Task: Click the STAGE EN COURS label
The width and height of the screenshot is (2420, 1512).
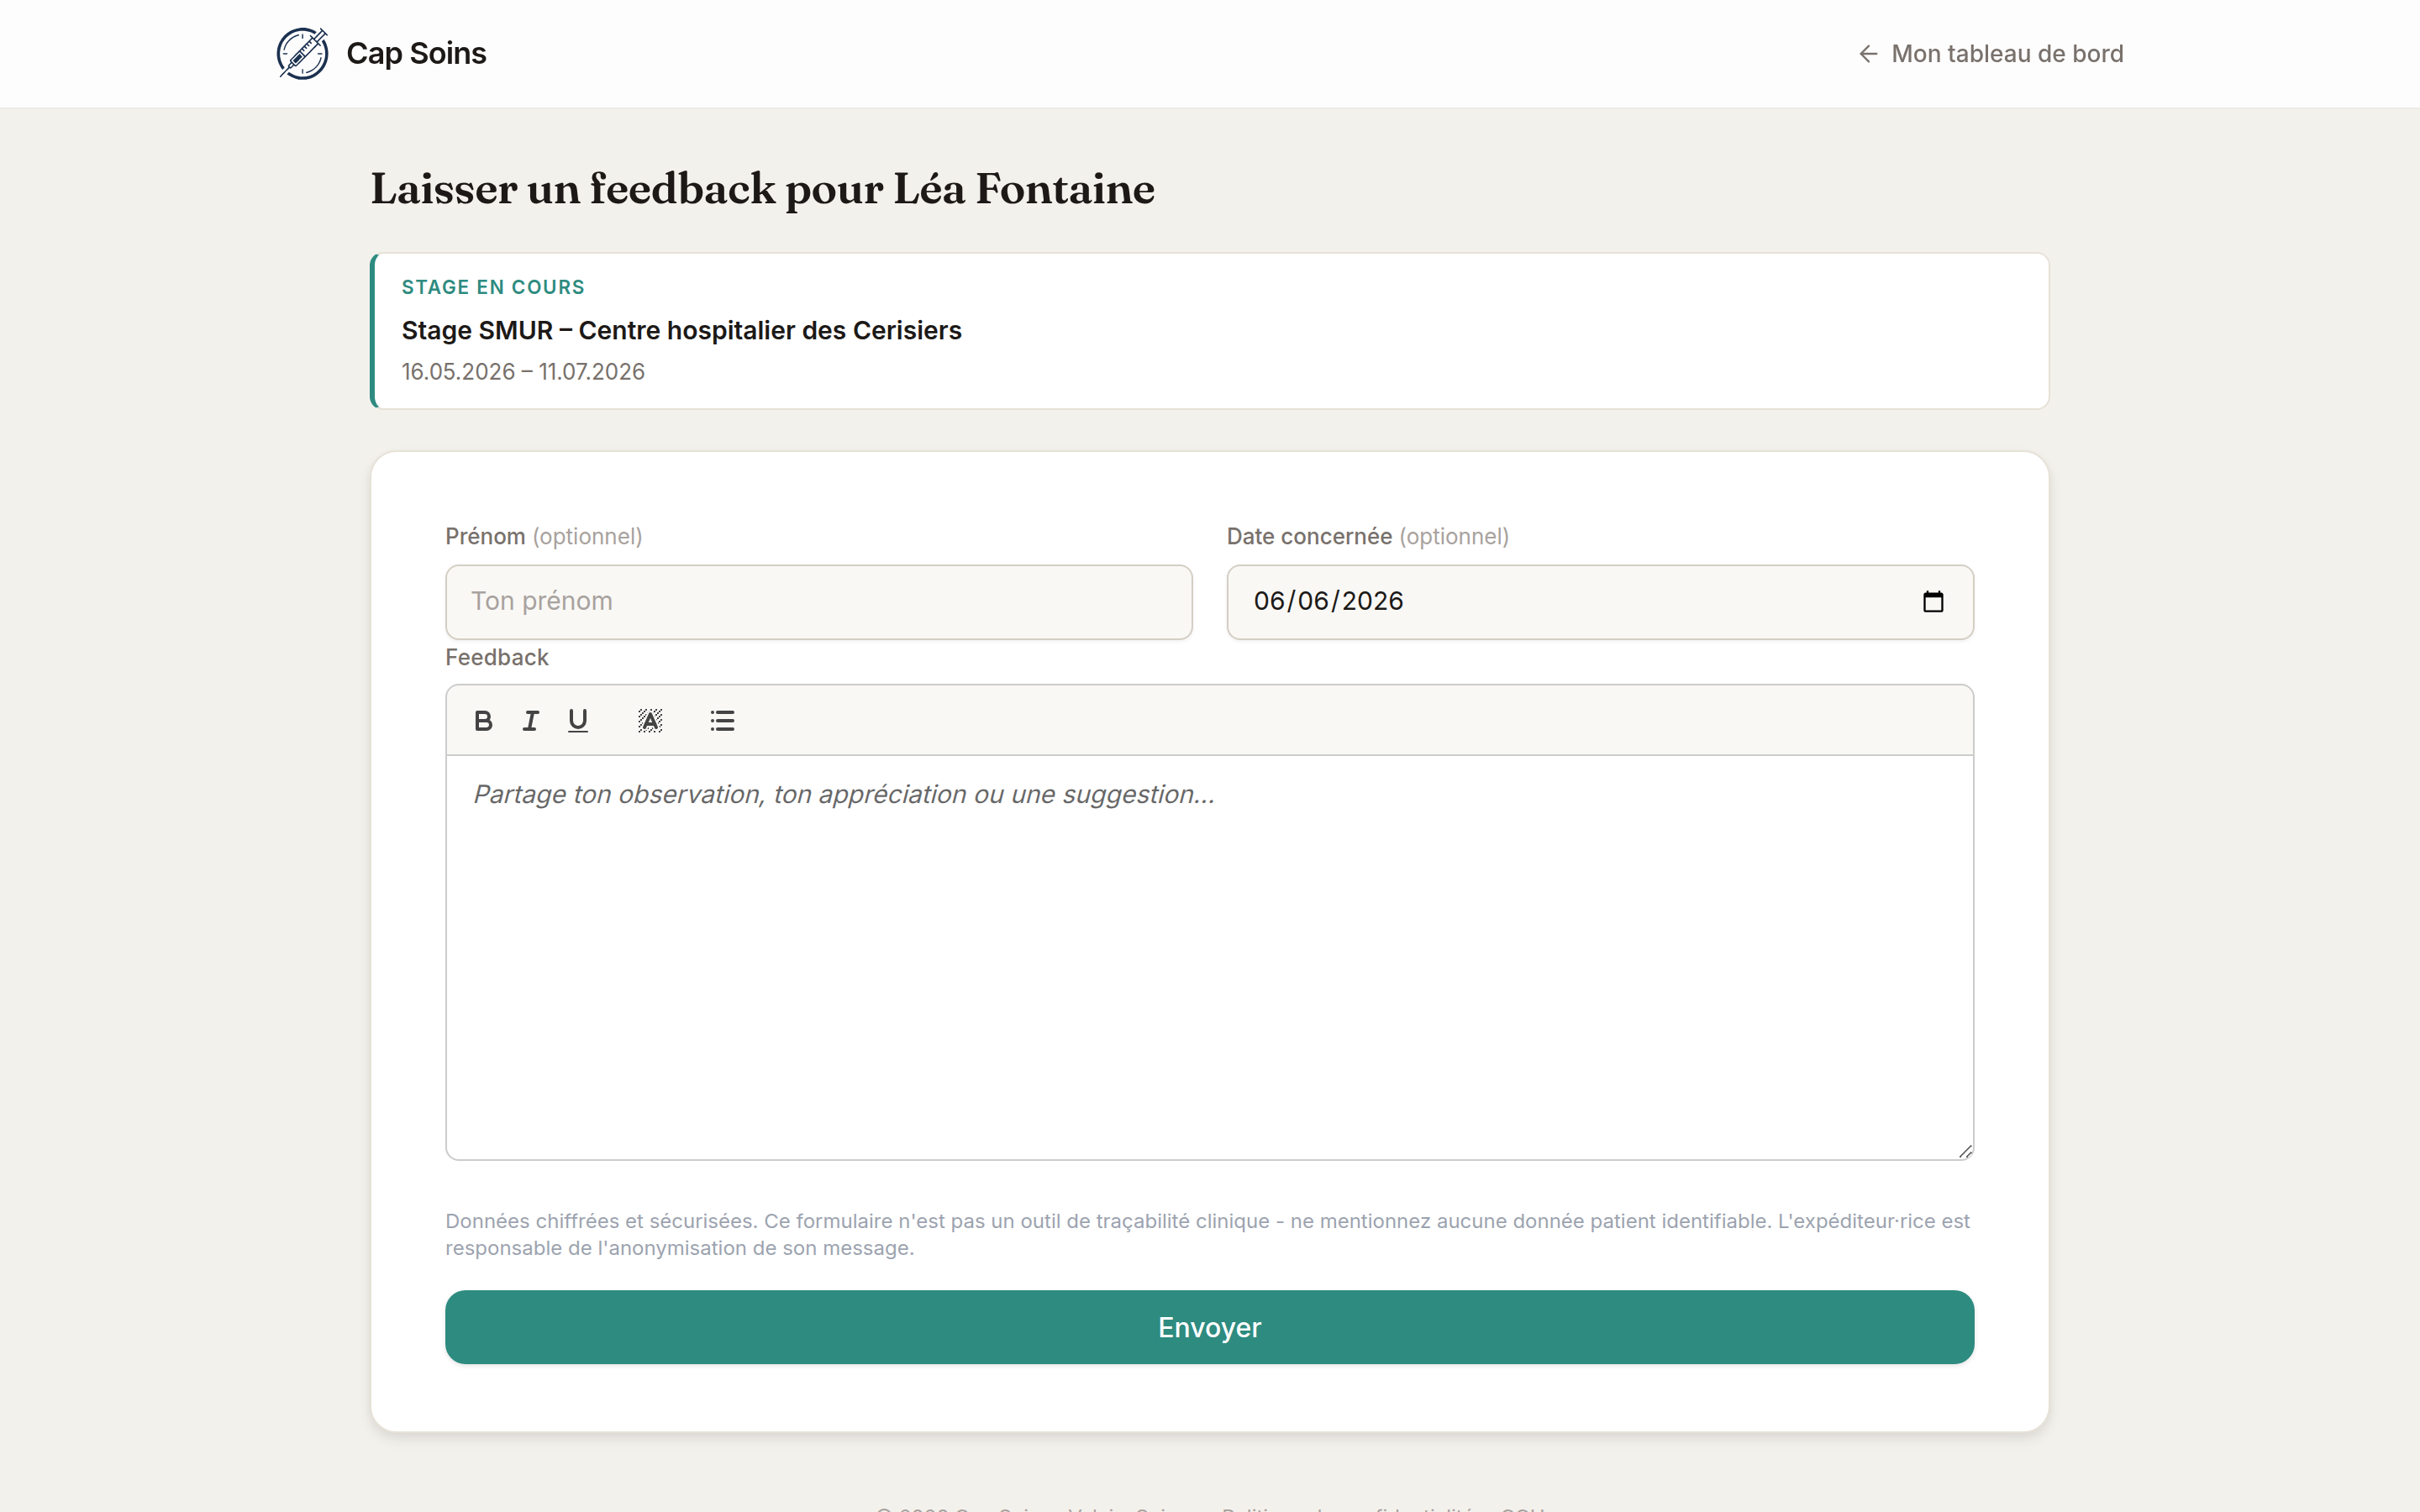Action: click(x=493, y=287)
